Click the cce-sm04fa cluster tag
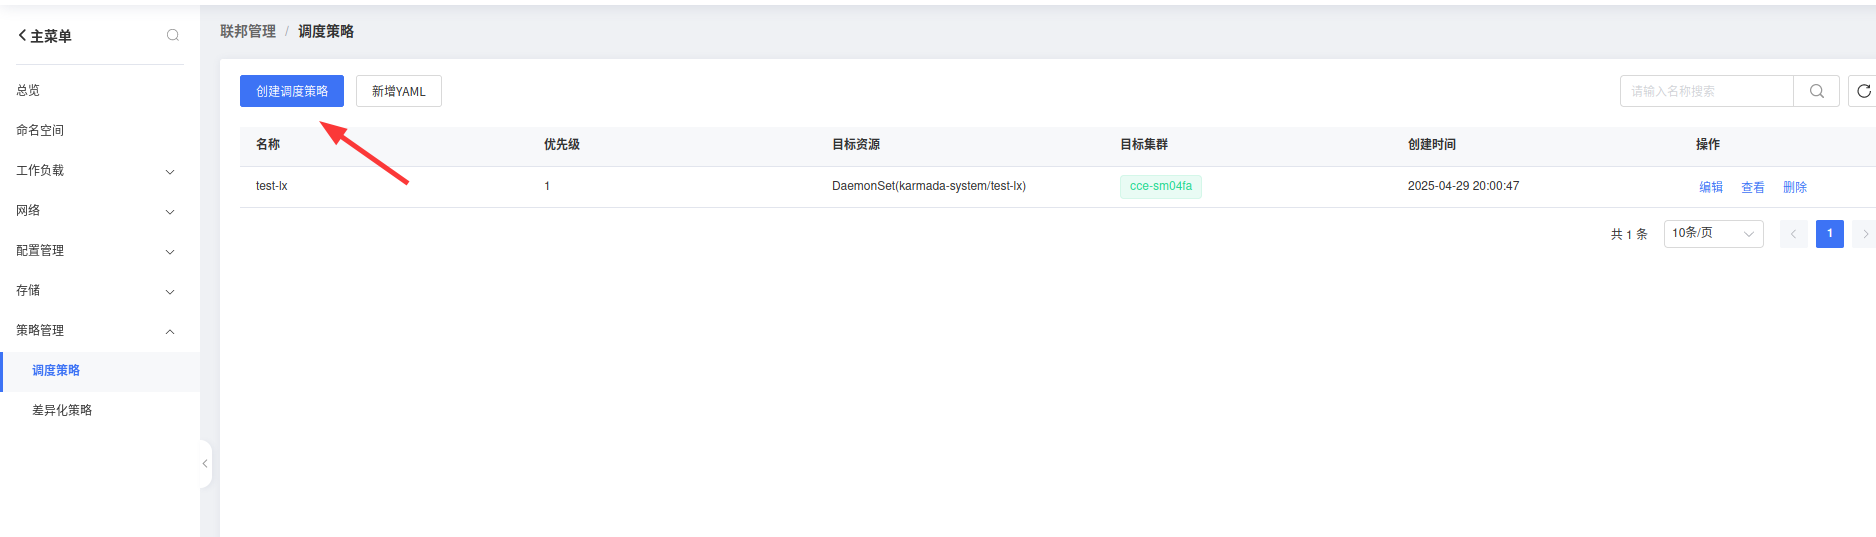 [x=1161, y=186]
